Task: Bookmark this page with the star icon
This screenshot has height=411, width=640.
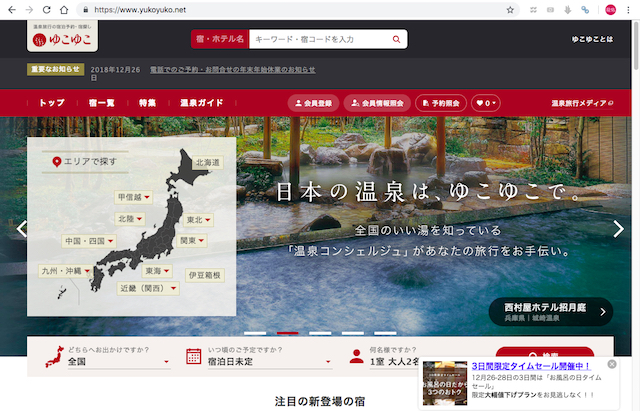Action: coord(510,9)
